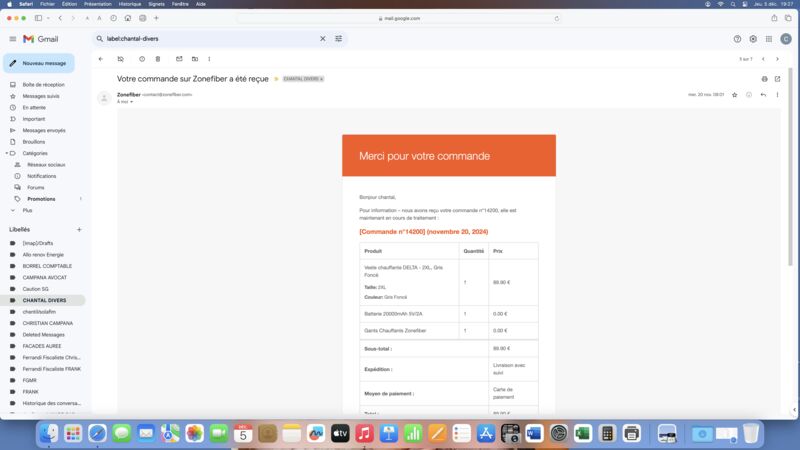Select CAMPANA AVOCAT label
This screenshot has width=800, height=450.
click(x=44, y=278)
